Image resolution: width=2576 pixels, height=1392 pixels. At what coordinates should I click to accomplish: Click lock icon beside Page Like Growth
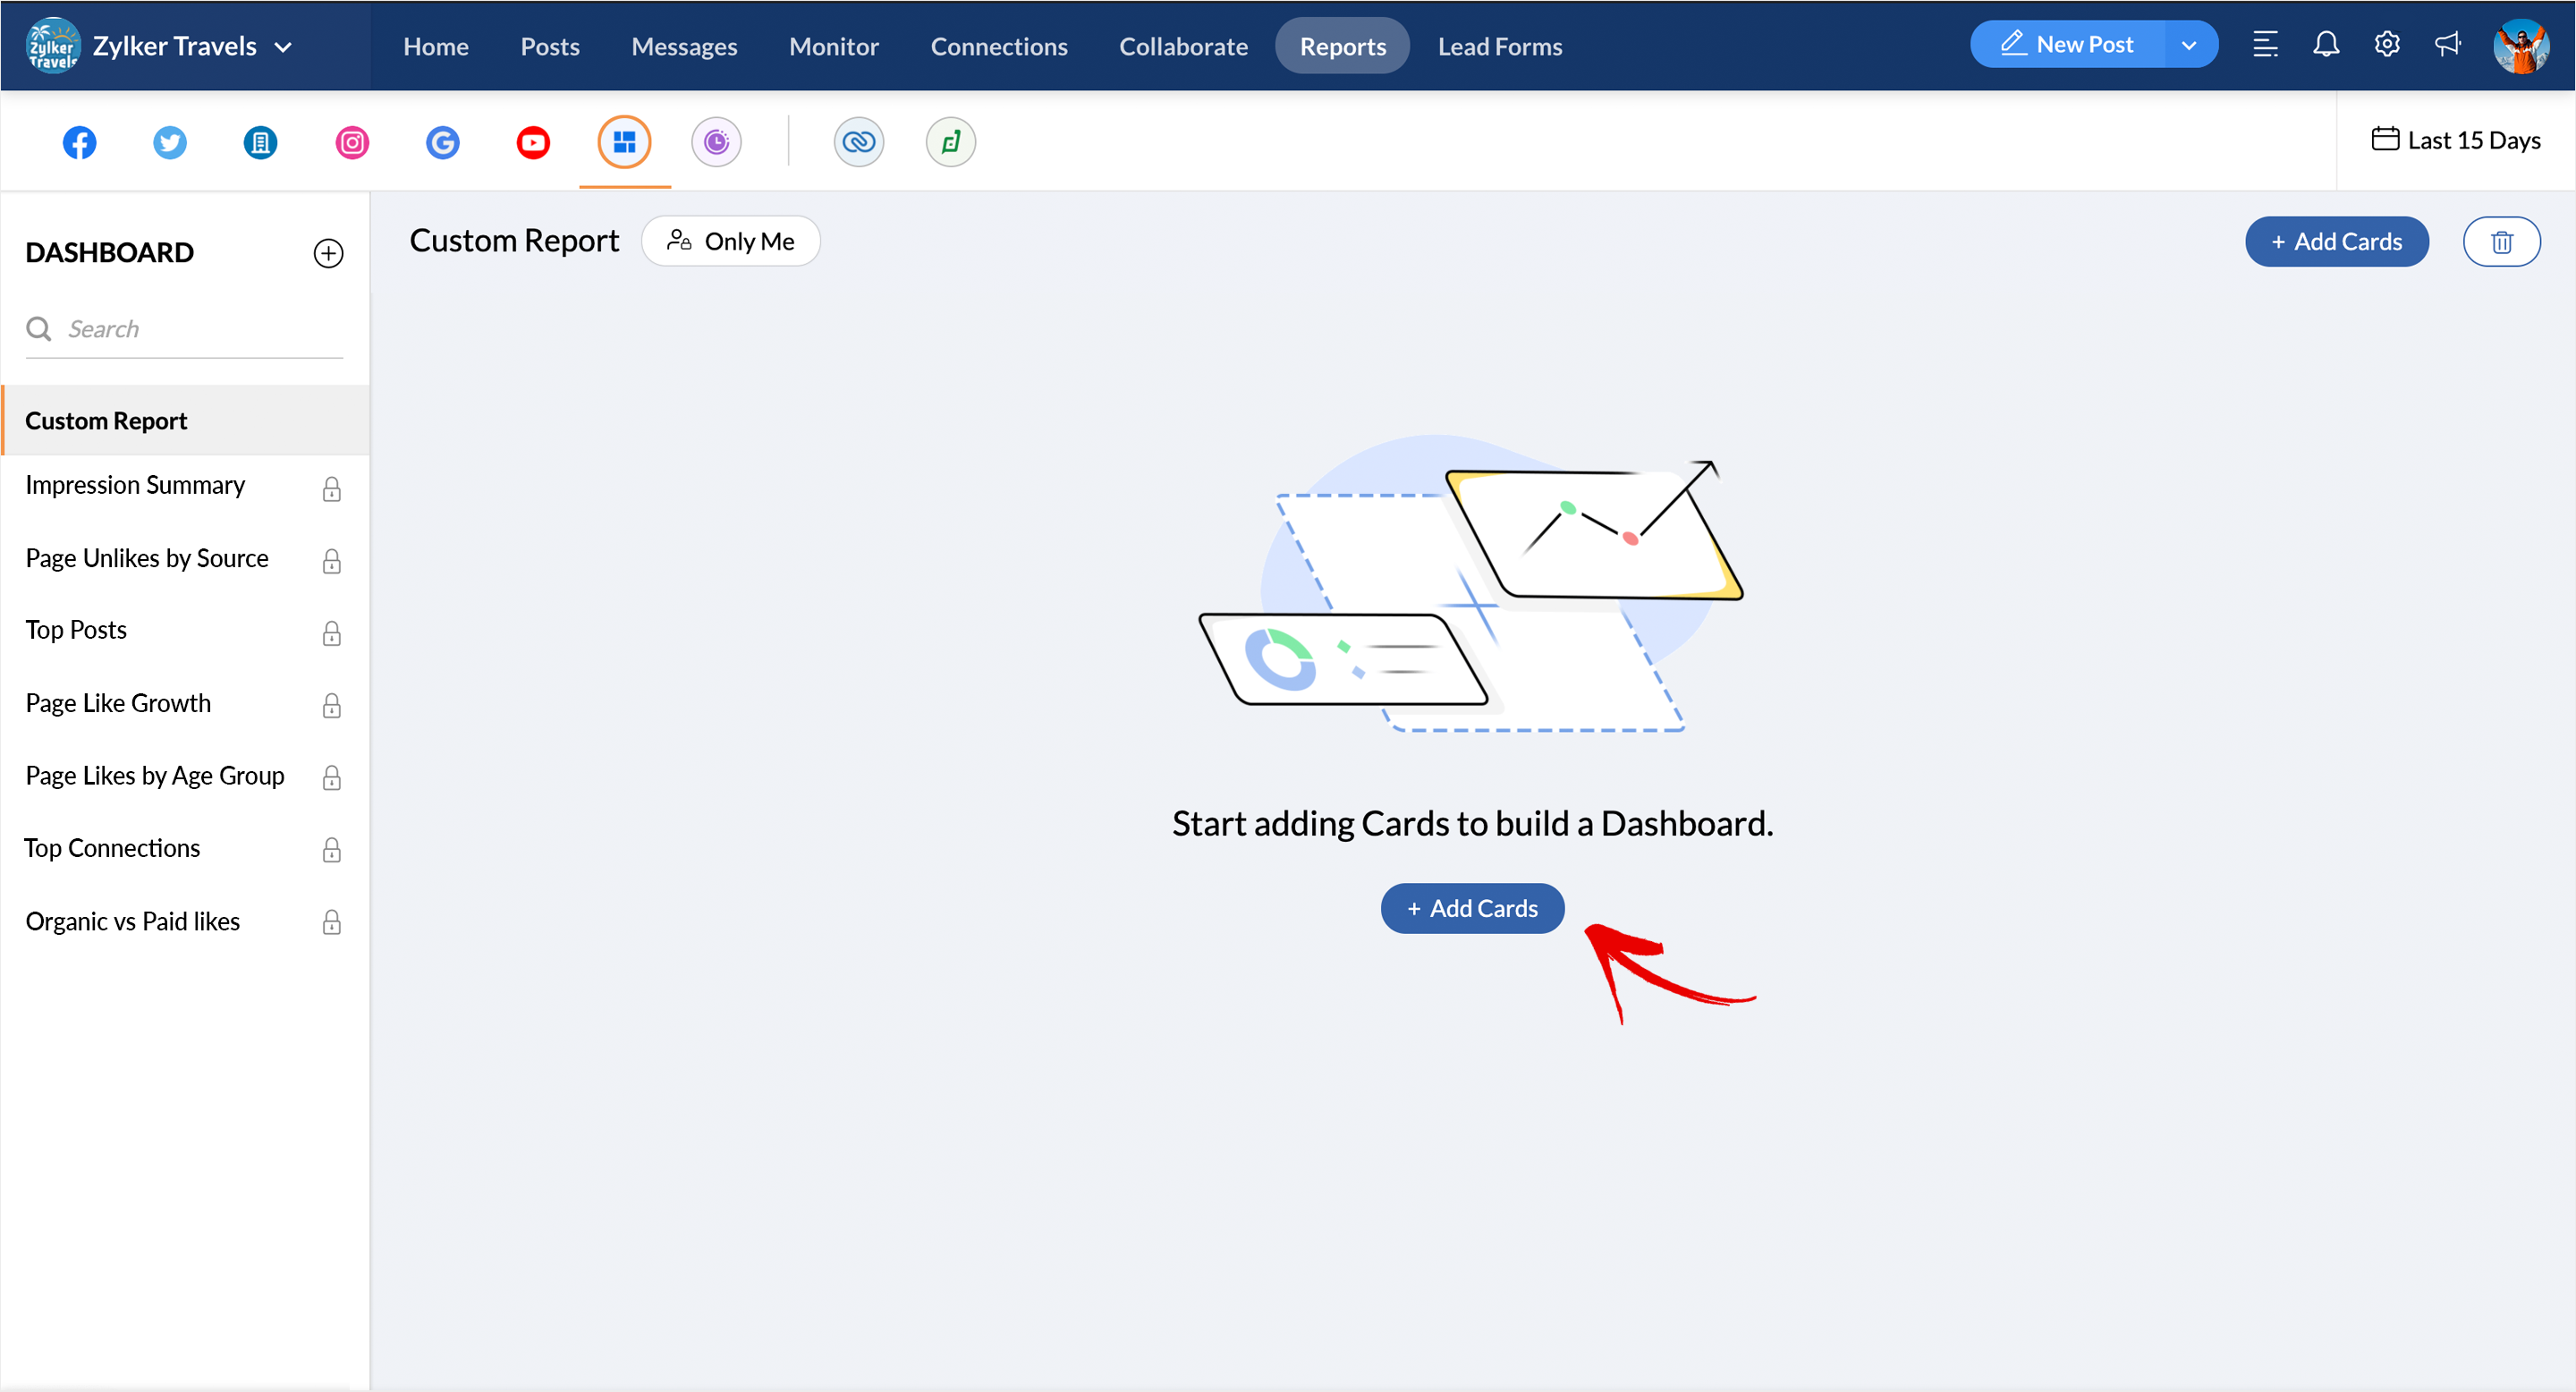pyautogui.click(x=332, y=706)
